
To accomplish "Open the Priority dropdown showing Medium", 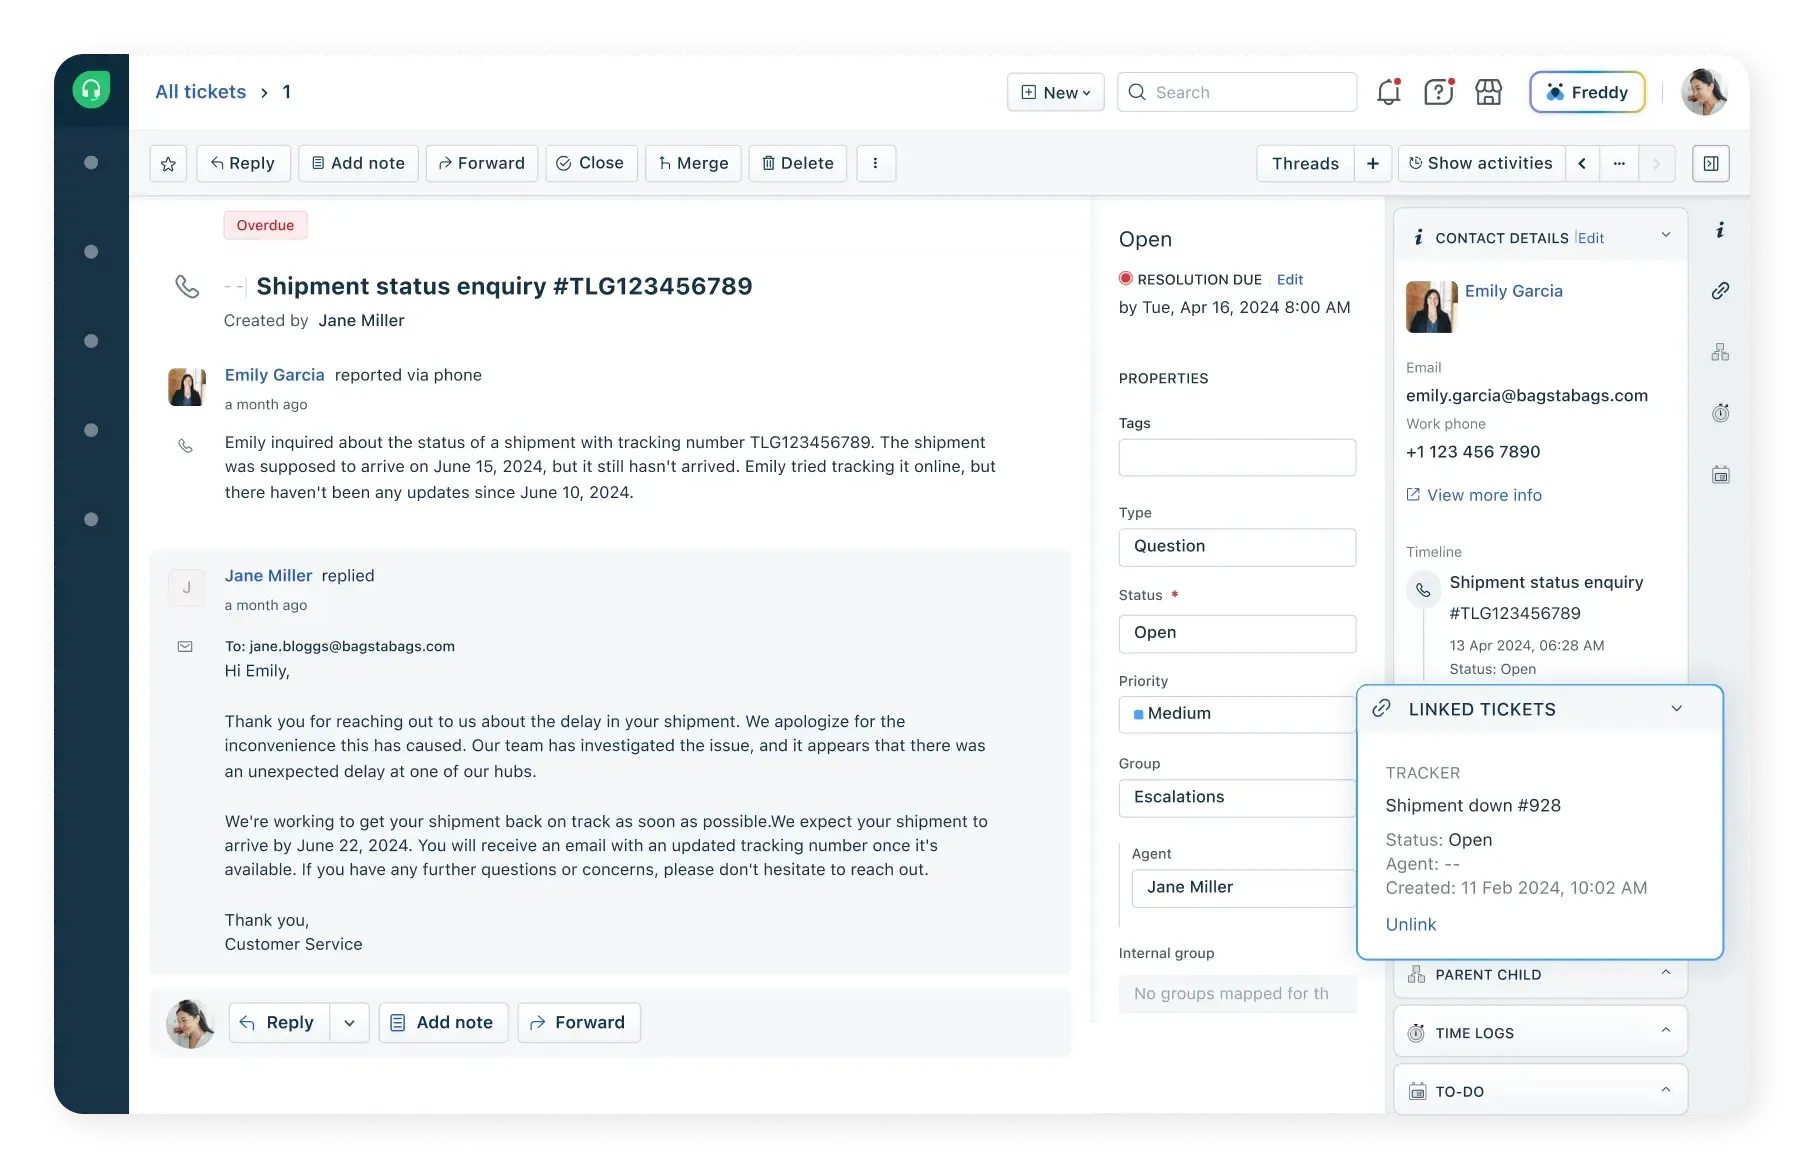I will coord(1237,714).
